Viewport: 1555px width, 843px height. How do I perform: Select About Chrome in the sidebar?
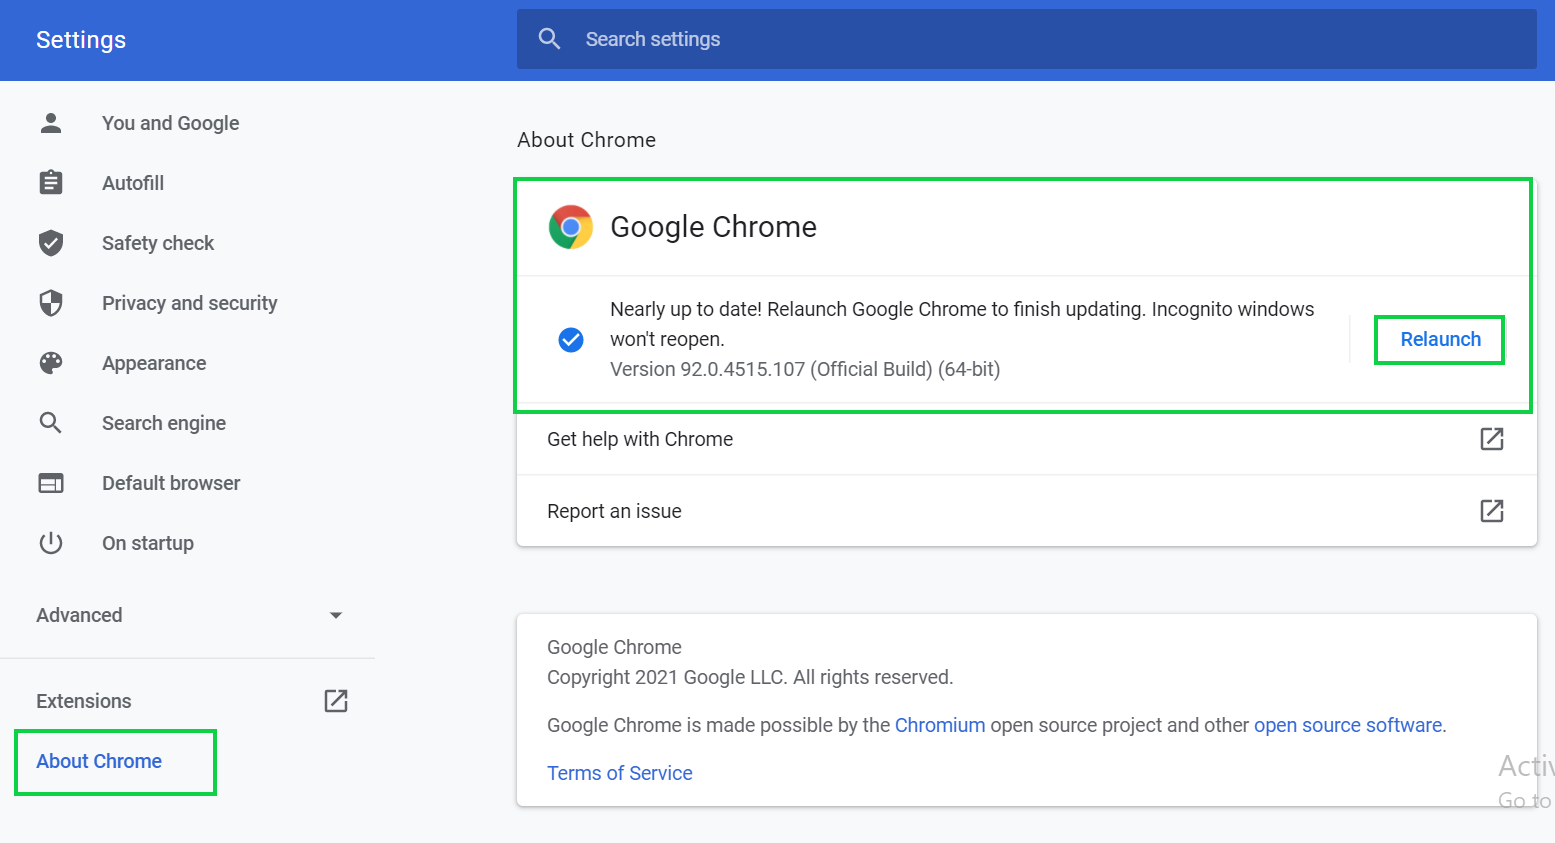click(x=99, y=761)
